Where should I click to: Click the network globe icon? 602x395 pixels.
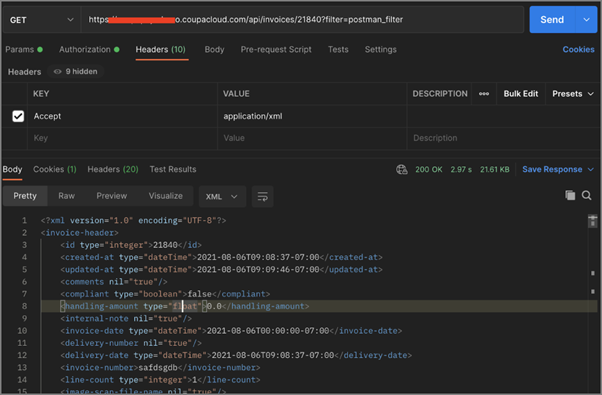(402, 169)
